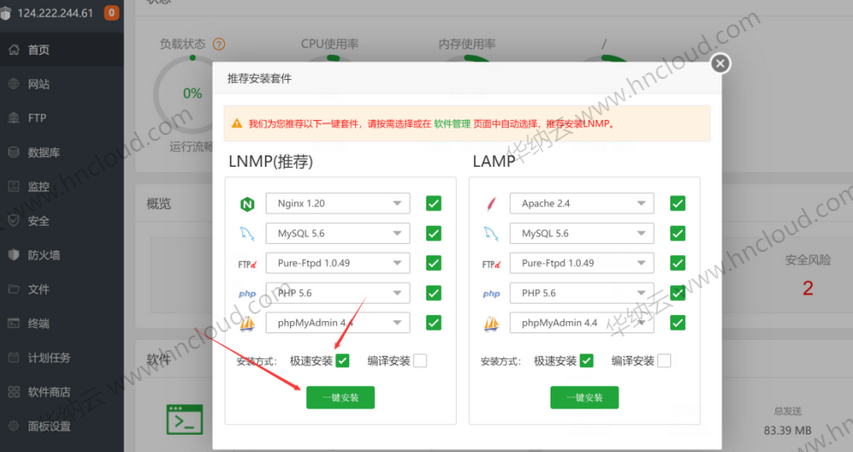Uncheck the Apache 2.4 checkbox in LAMP
The width and height of the screenshot is (853, 452).
678,203
